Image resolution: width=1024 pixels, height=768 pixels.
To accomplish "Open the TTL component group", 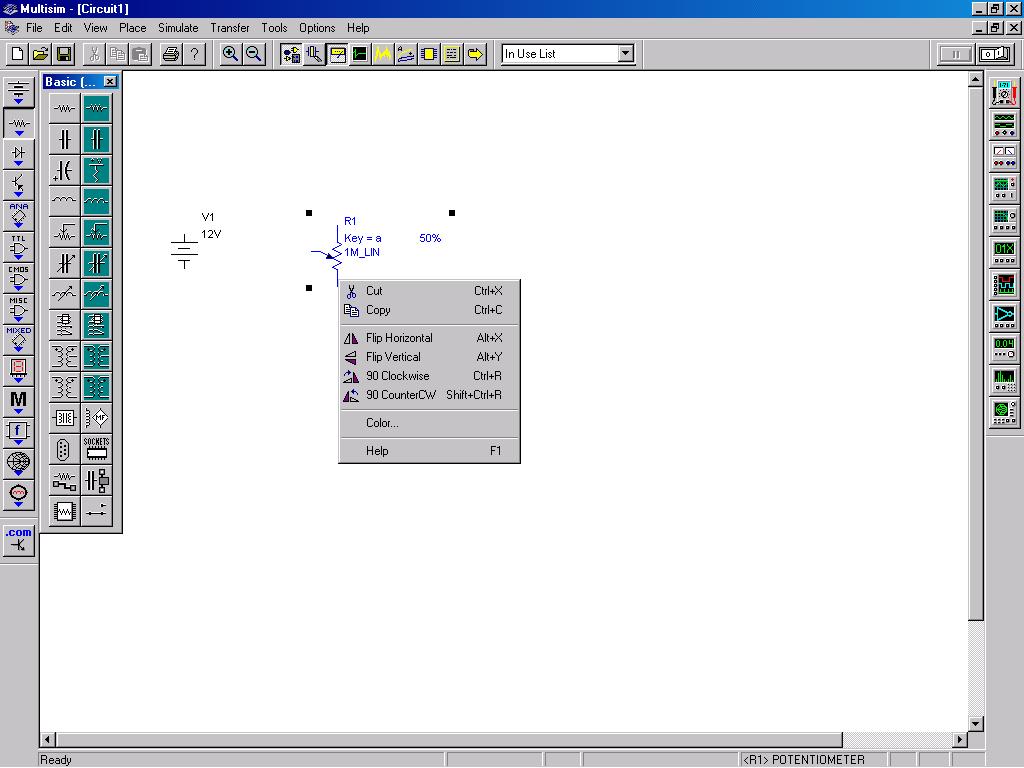I will (x=18, y=247).
